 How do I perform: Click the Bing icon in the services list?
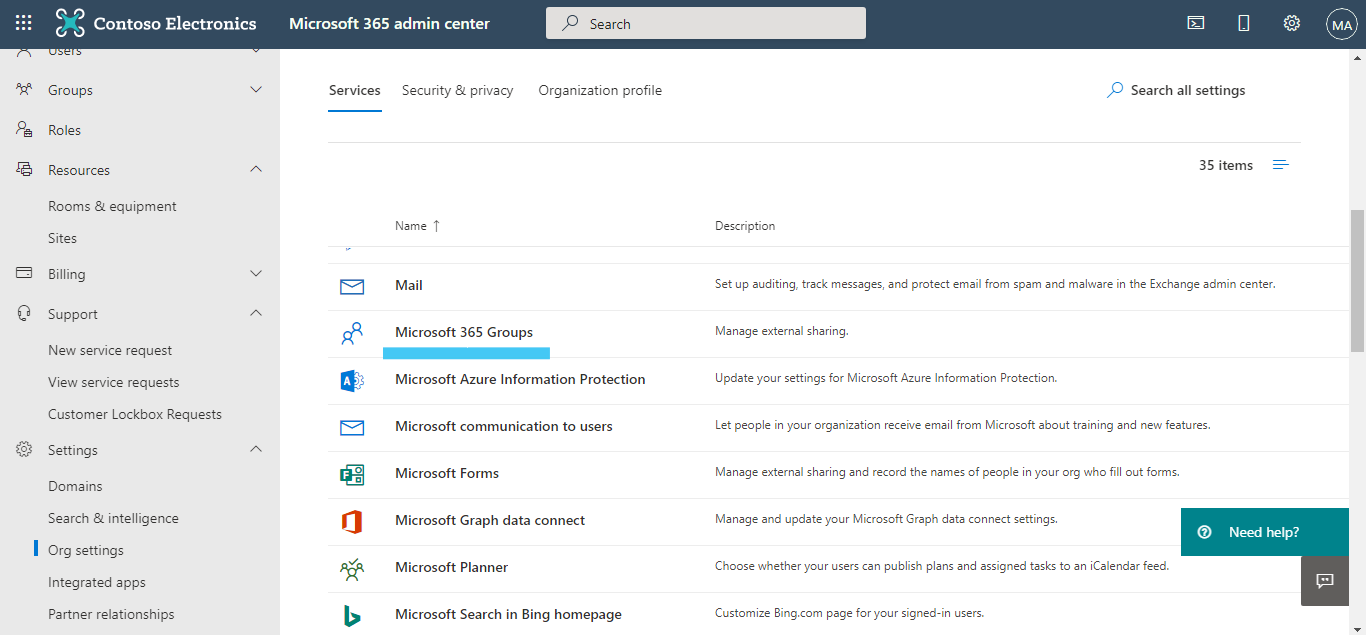coord(352,616)
